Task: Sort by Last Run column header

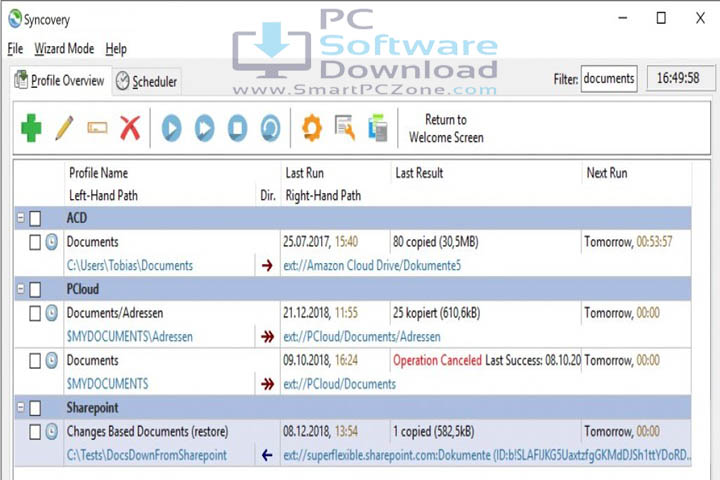Action: [304, 173]
